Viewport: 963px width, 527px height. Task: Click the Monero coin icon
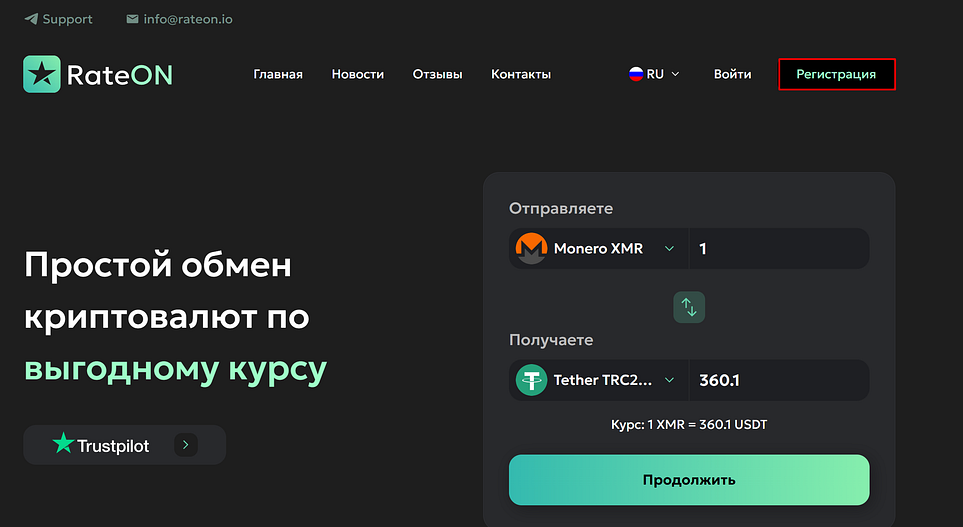pyautogui.click(x=531, y=248)
